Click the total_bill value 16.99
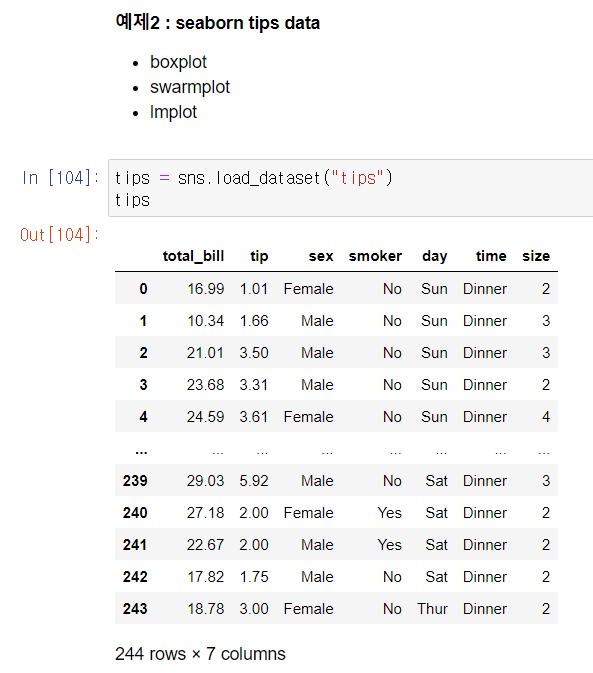The height and width of the screenshot is (673, 593). tap(206, 289)
